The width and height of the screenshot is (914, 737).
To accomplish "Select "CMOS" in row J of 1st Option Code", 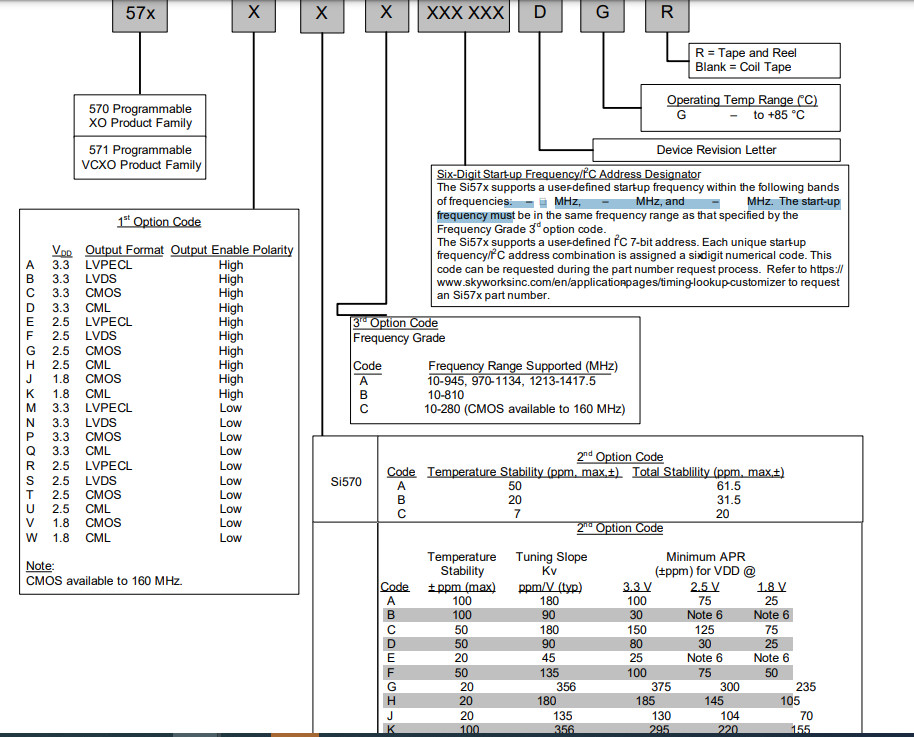I will [103, 379].
